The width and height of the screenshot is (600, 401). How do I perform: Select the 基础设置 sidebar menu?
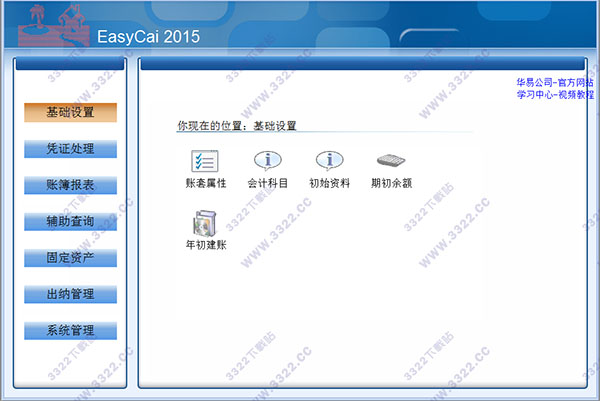pos(70,112)
